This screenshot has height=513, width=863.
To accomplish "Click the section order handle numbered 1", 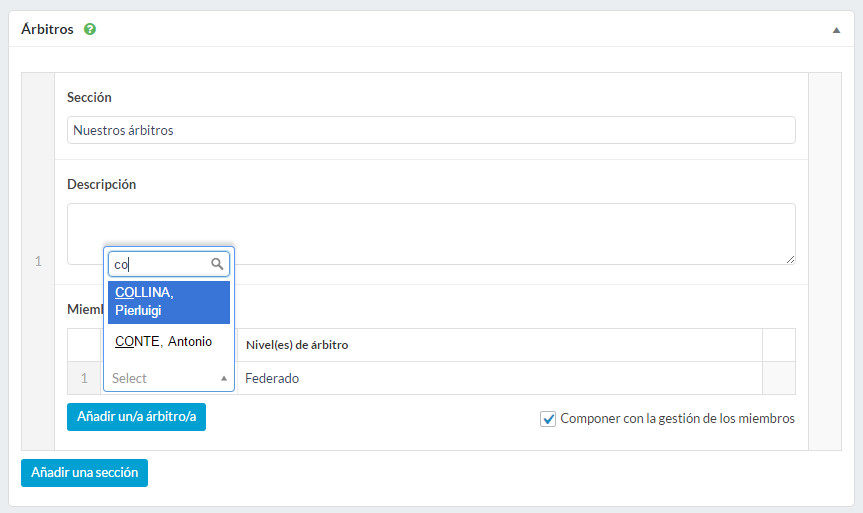I will (x=38, y=261).
